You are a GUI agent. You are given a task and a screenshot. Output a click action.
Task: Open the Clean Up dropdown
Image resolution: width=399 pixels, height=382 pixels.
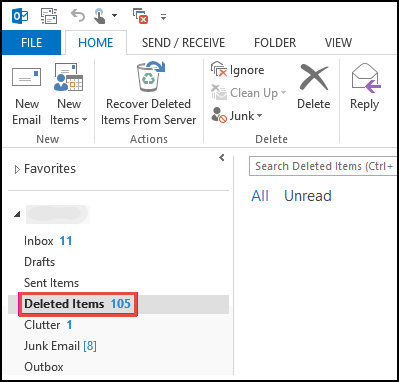tap(249, 92)
